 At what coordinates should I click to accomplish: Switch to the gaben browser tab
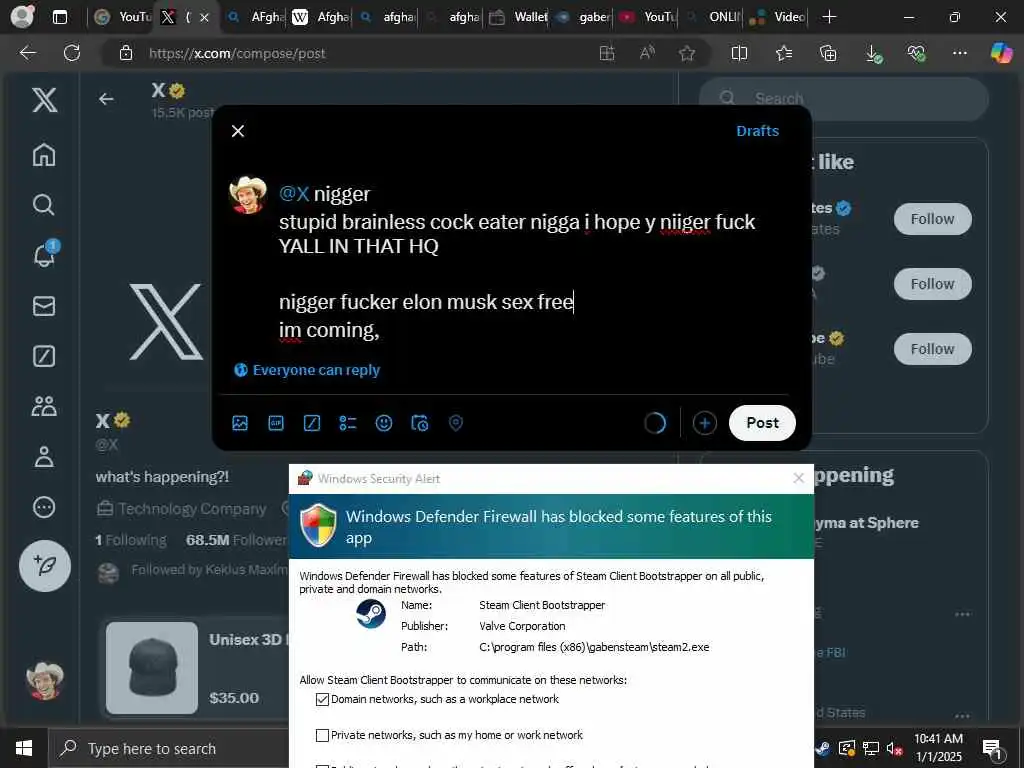point(583,17)
